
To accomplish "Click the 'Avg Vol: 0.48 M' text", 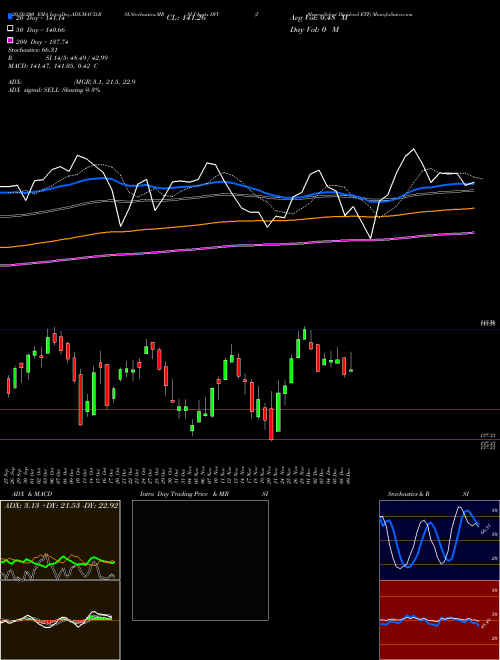I will point(319,18).
